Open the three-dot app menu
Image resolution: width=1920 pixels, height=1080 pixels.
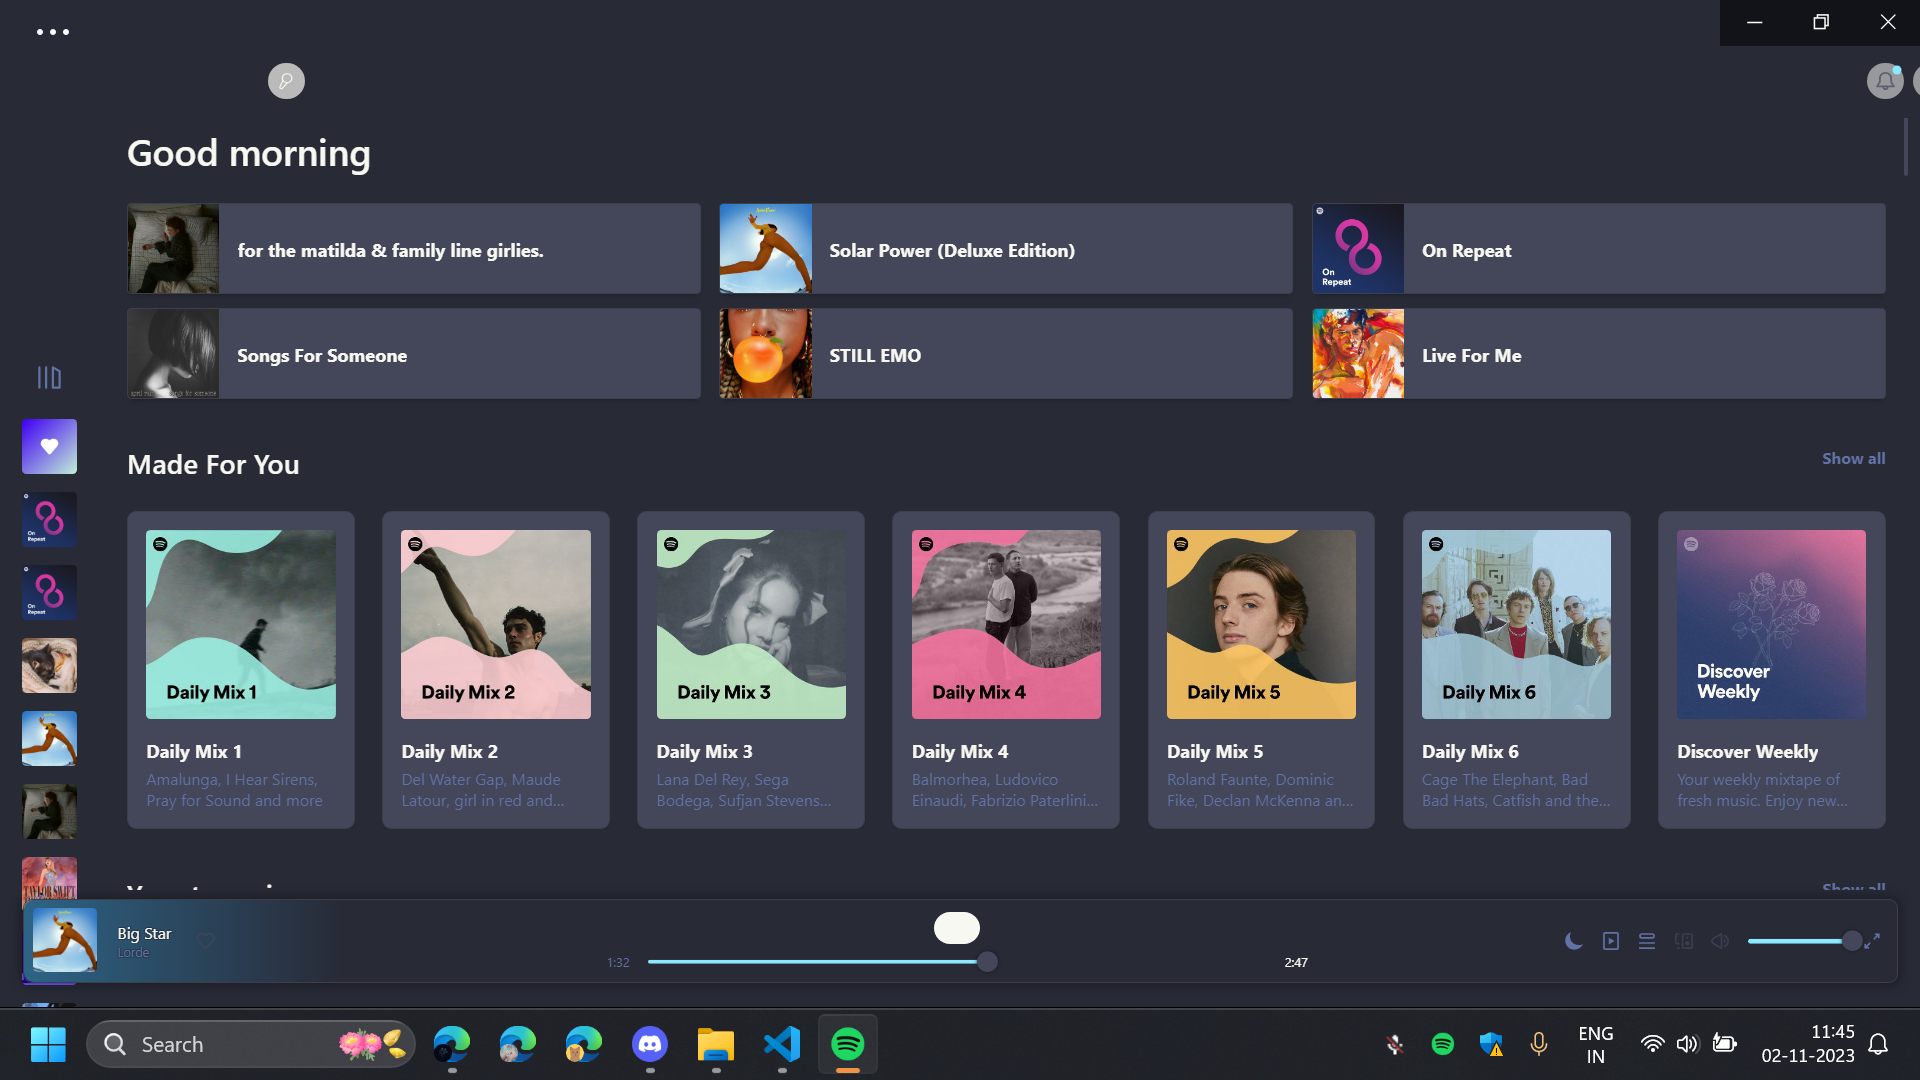pos(53,32)
